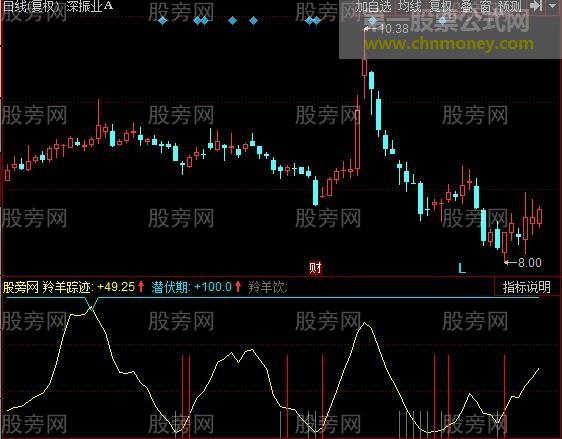
Task: Toggle the 均线 moving average display
Action: click(410, 6)
